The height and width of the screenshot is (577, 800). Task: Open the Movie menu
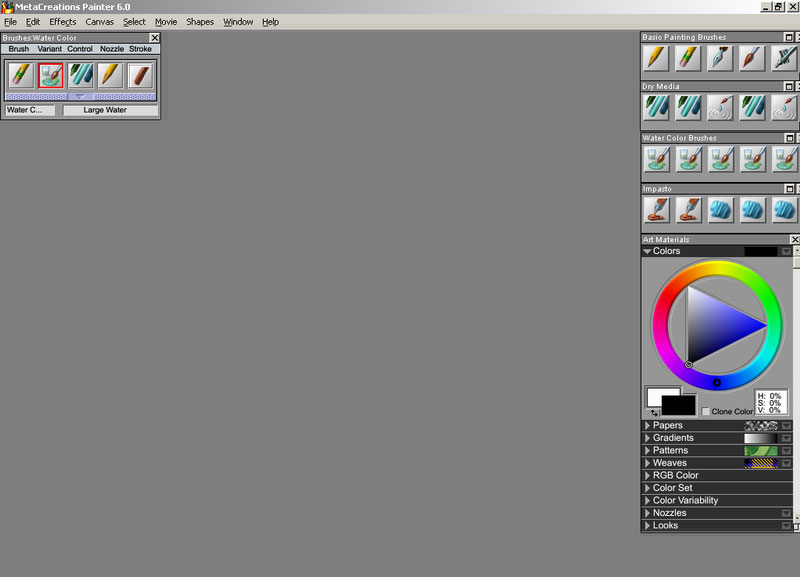pyautogui.click(x=166, y=22)
